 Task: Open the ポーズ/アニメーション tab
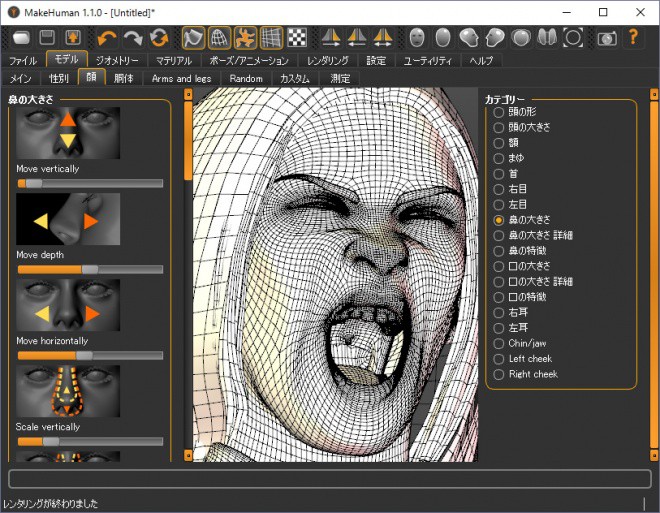[249, 61]
